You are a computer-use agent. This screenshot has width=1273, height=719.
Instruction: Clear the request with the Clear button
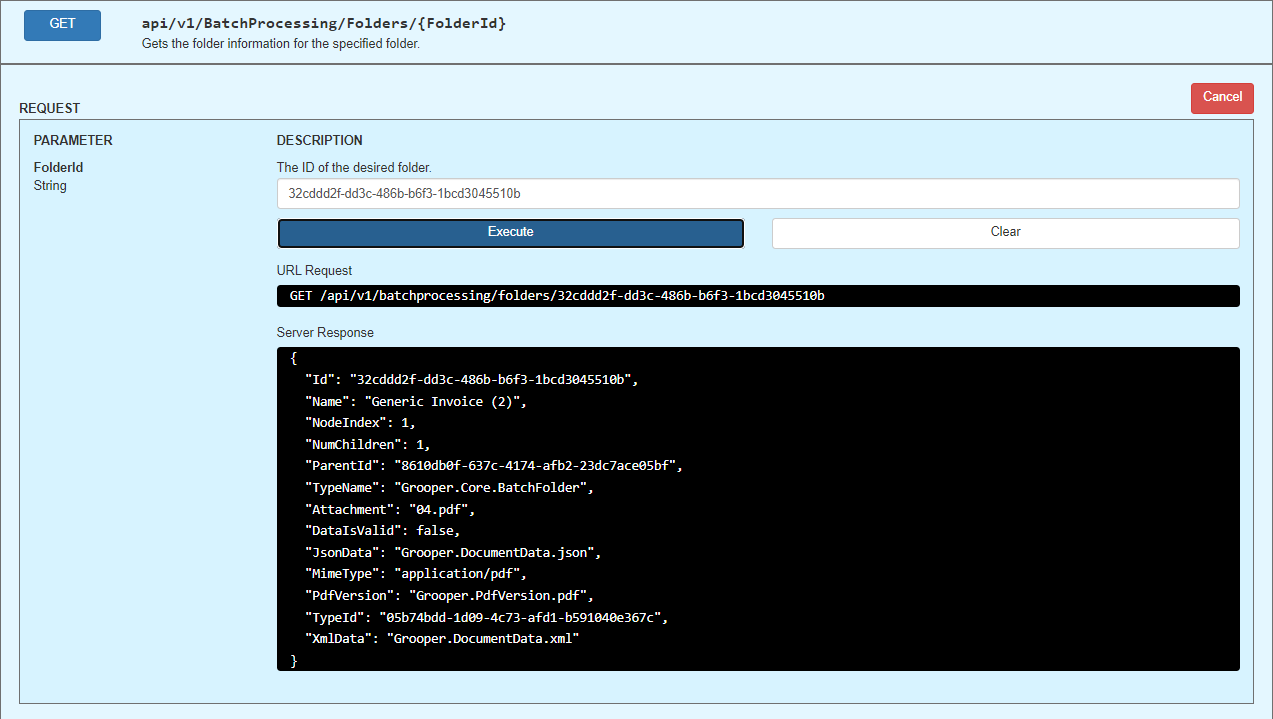(x=1005, y=232)
